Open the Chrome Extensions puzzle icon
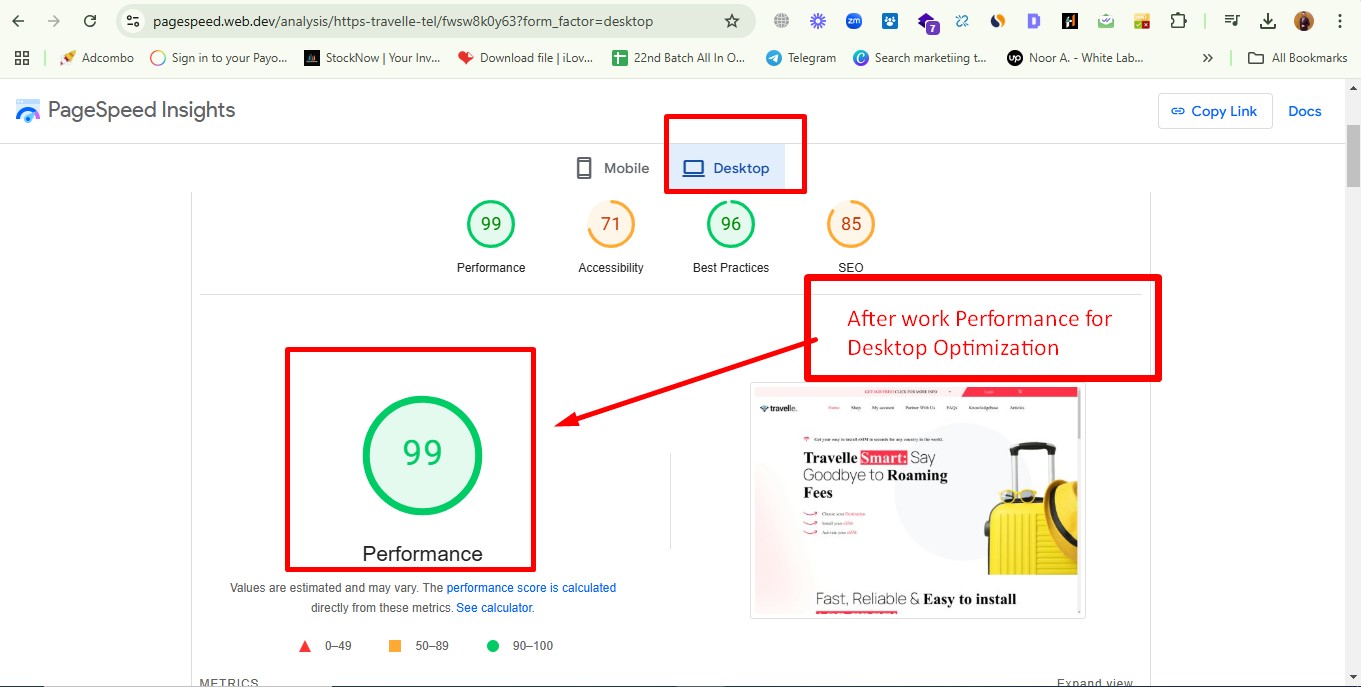 click(1179, 21)
